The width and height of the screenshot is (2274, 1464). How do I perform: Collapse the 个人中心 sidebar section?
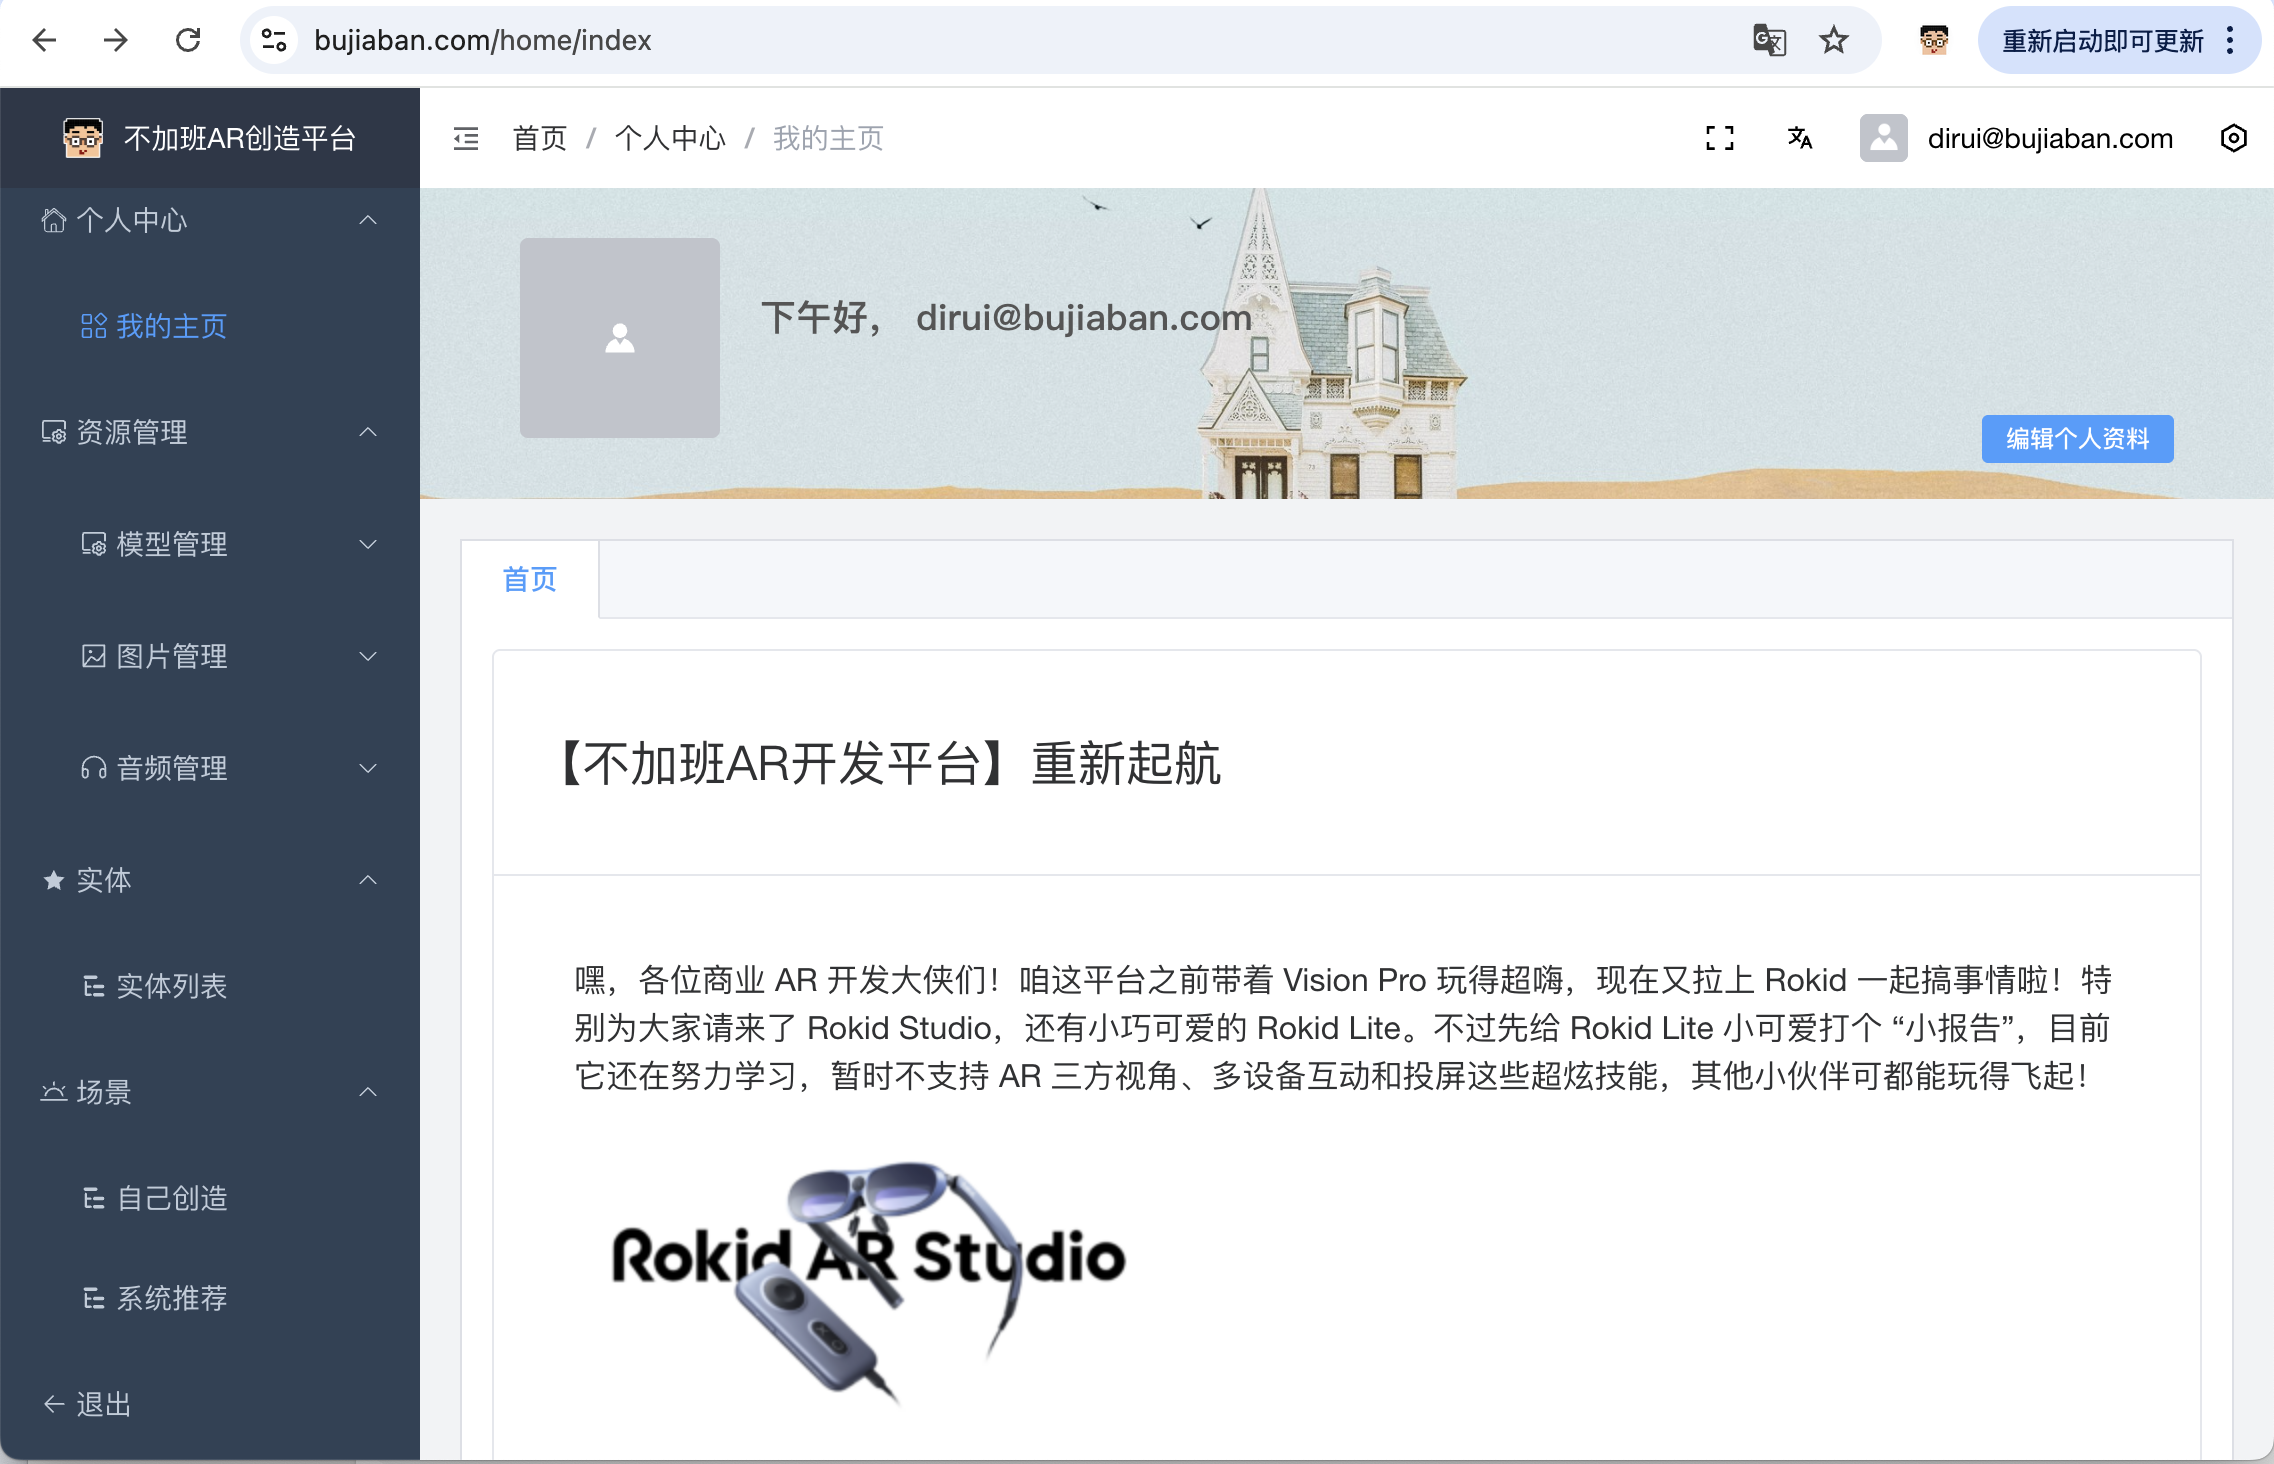(x=368, y=220)
